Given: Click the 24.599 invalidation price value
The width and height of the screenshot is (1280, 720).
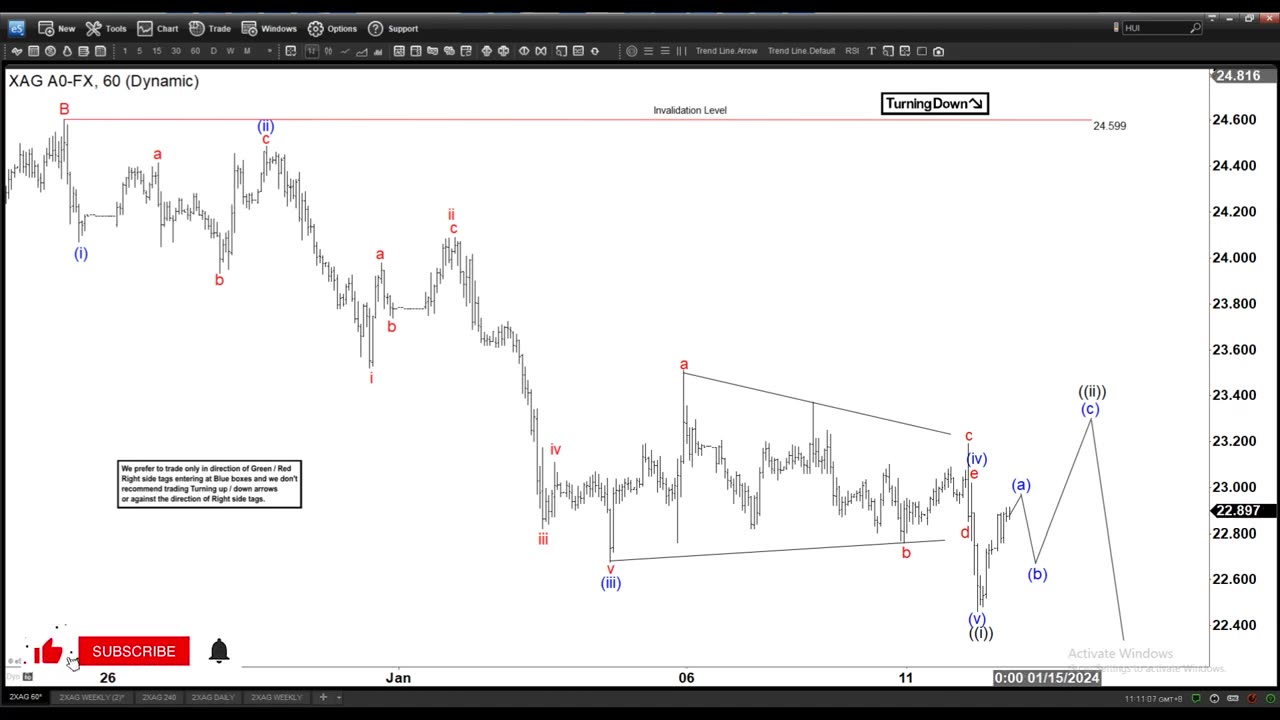Looking at the screenshot, I should point(1109,126).
